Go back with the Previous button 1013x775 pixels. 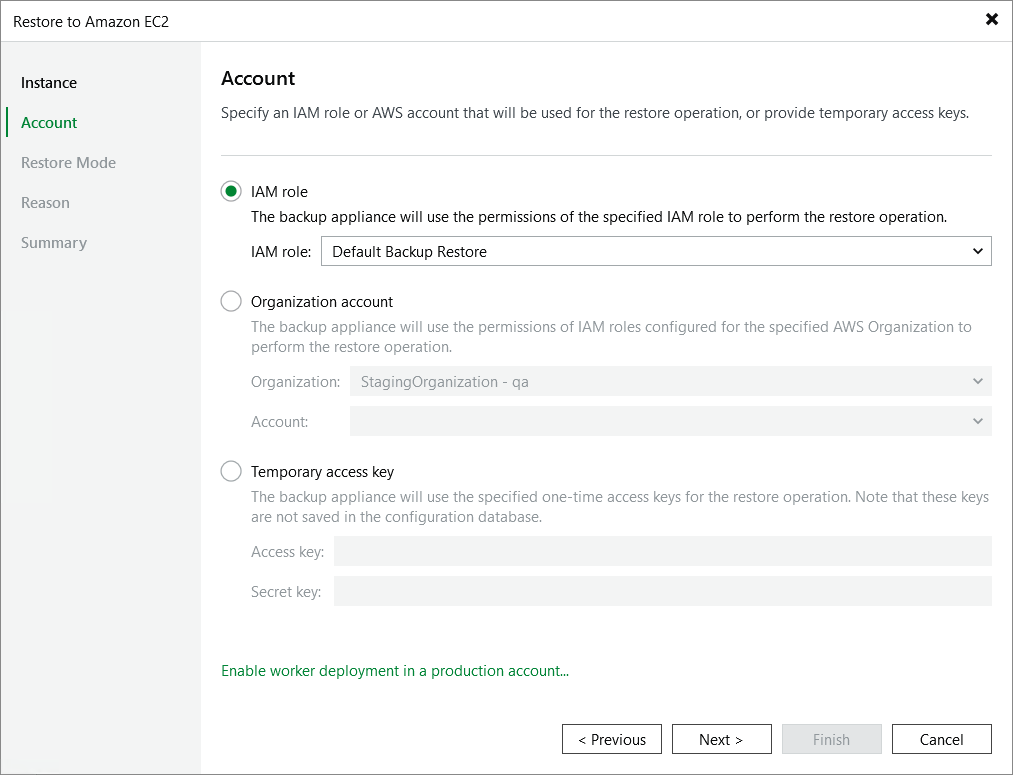pos(611,739)
